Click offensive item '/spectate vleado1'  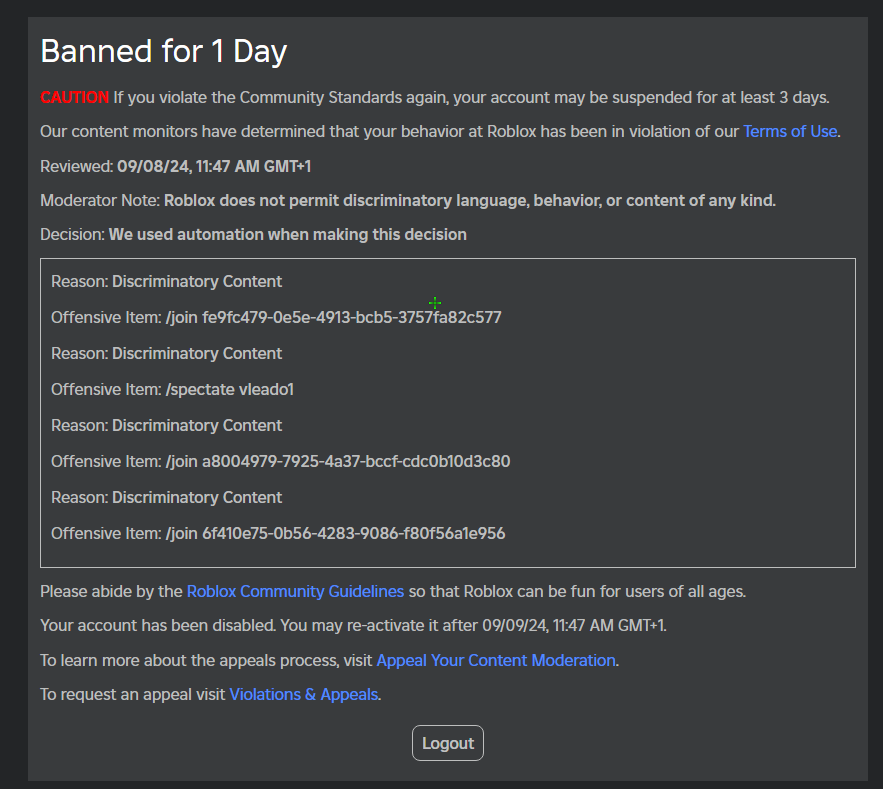tap(230, 390)
